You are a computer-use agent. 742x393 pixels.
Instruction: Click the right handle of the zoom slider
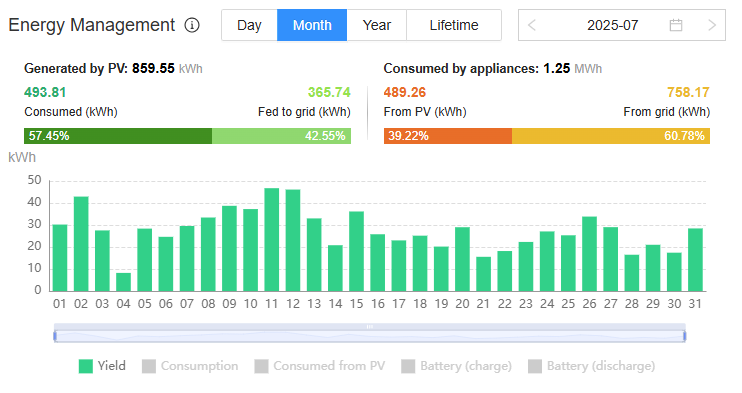684,336
